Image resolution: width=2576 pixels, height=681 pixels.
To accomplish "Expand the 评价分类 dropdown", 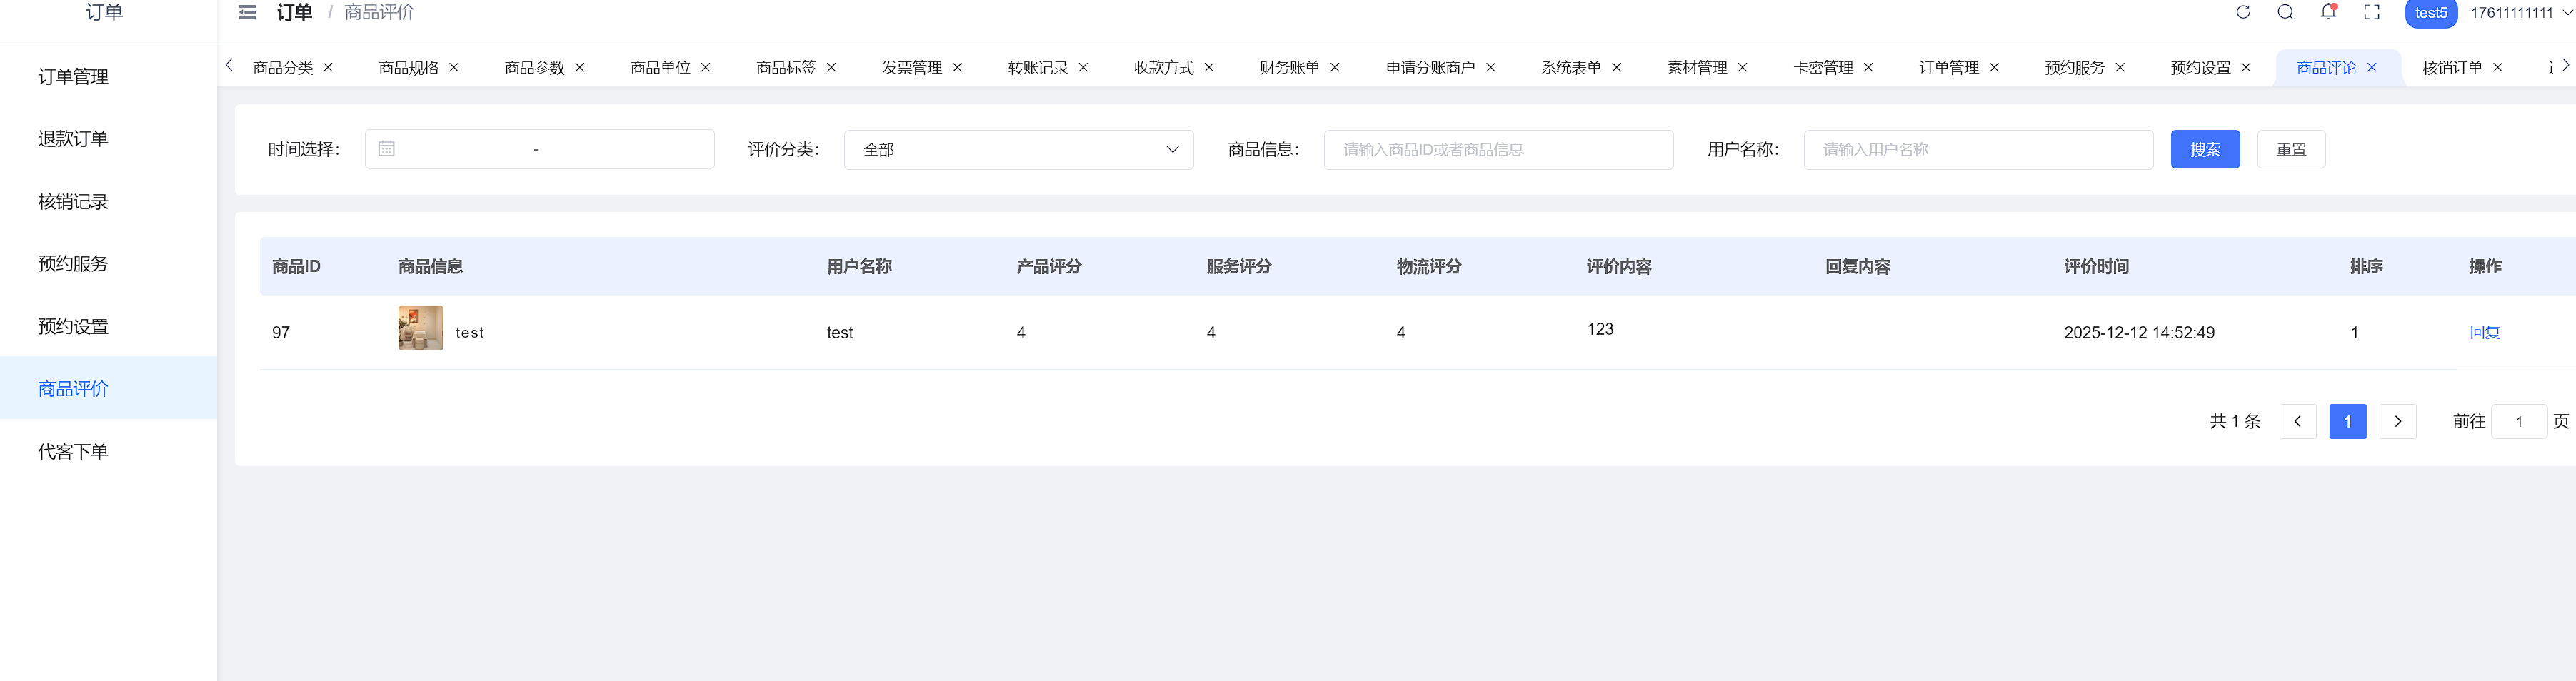I will coord(1018,150).
